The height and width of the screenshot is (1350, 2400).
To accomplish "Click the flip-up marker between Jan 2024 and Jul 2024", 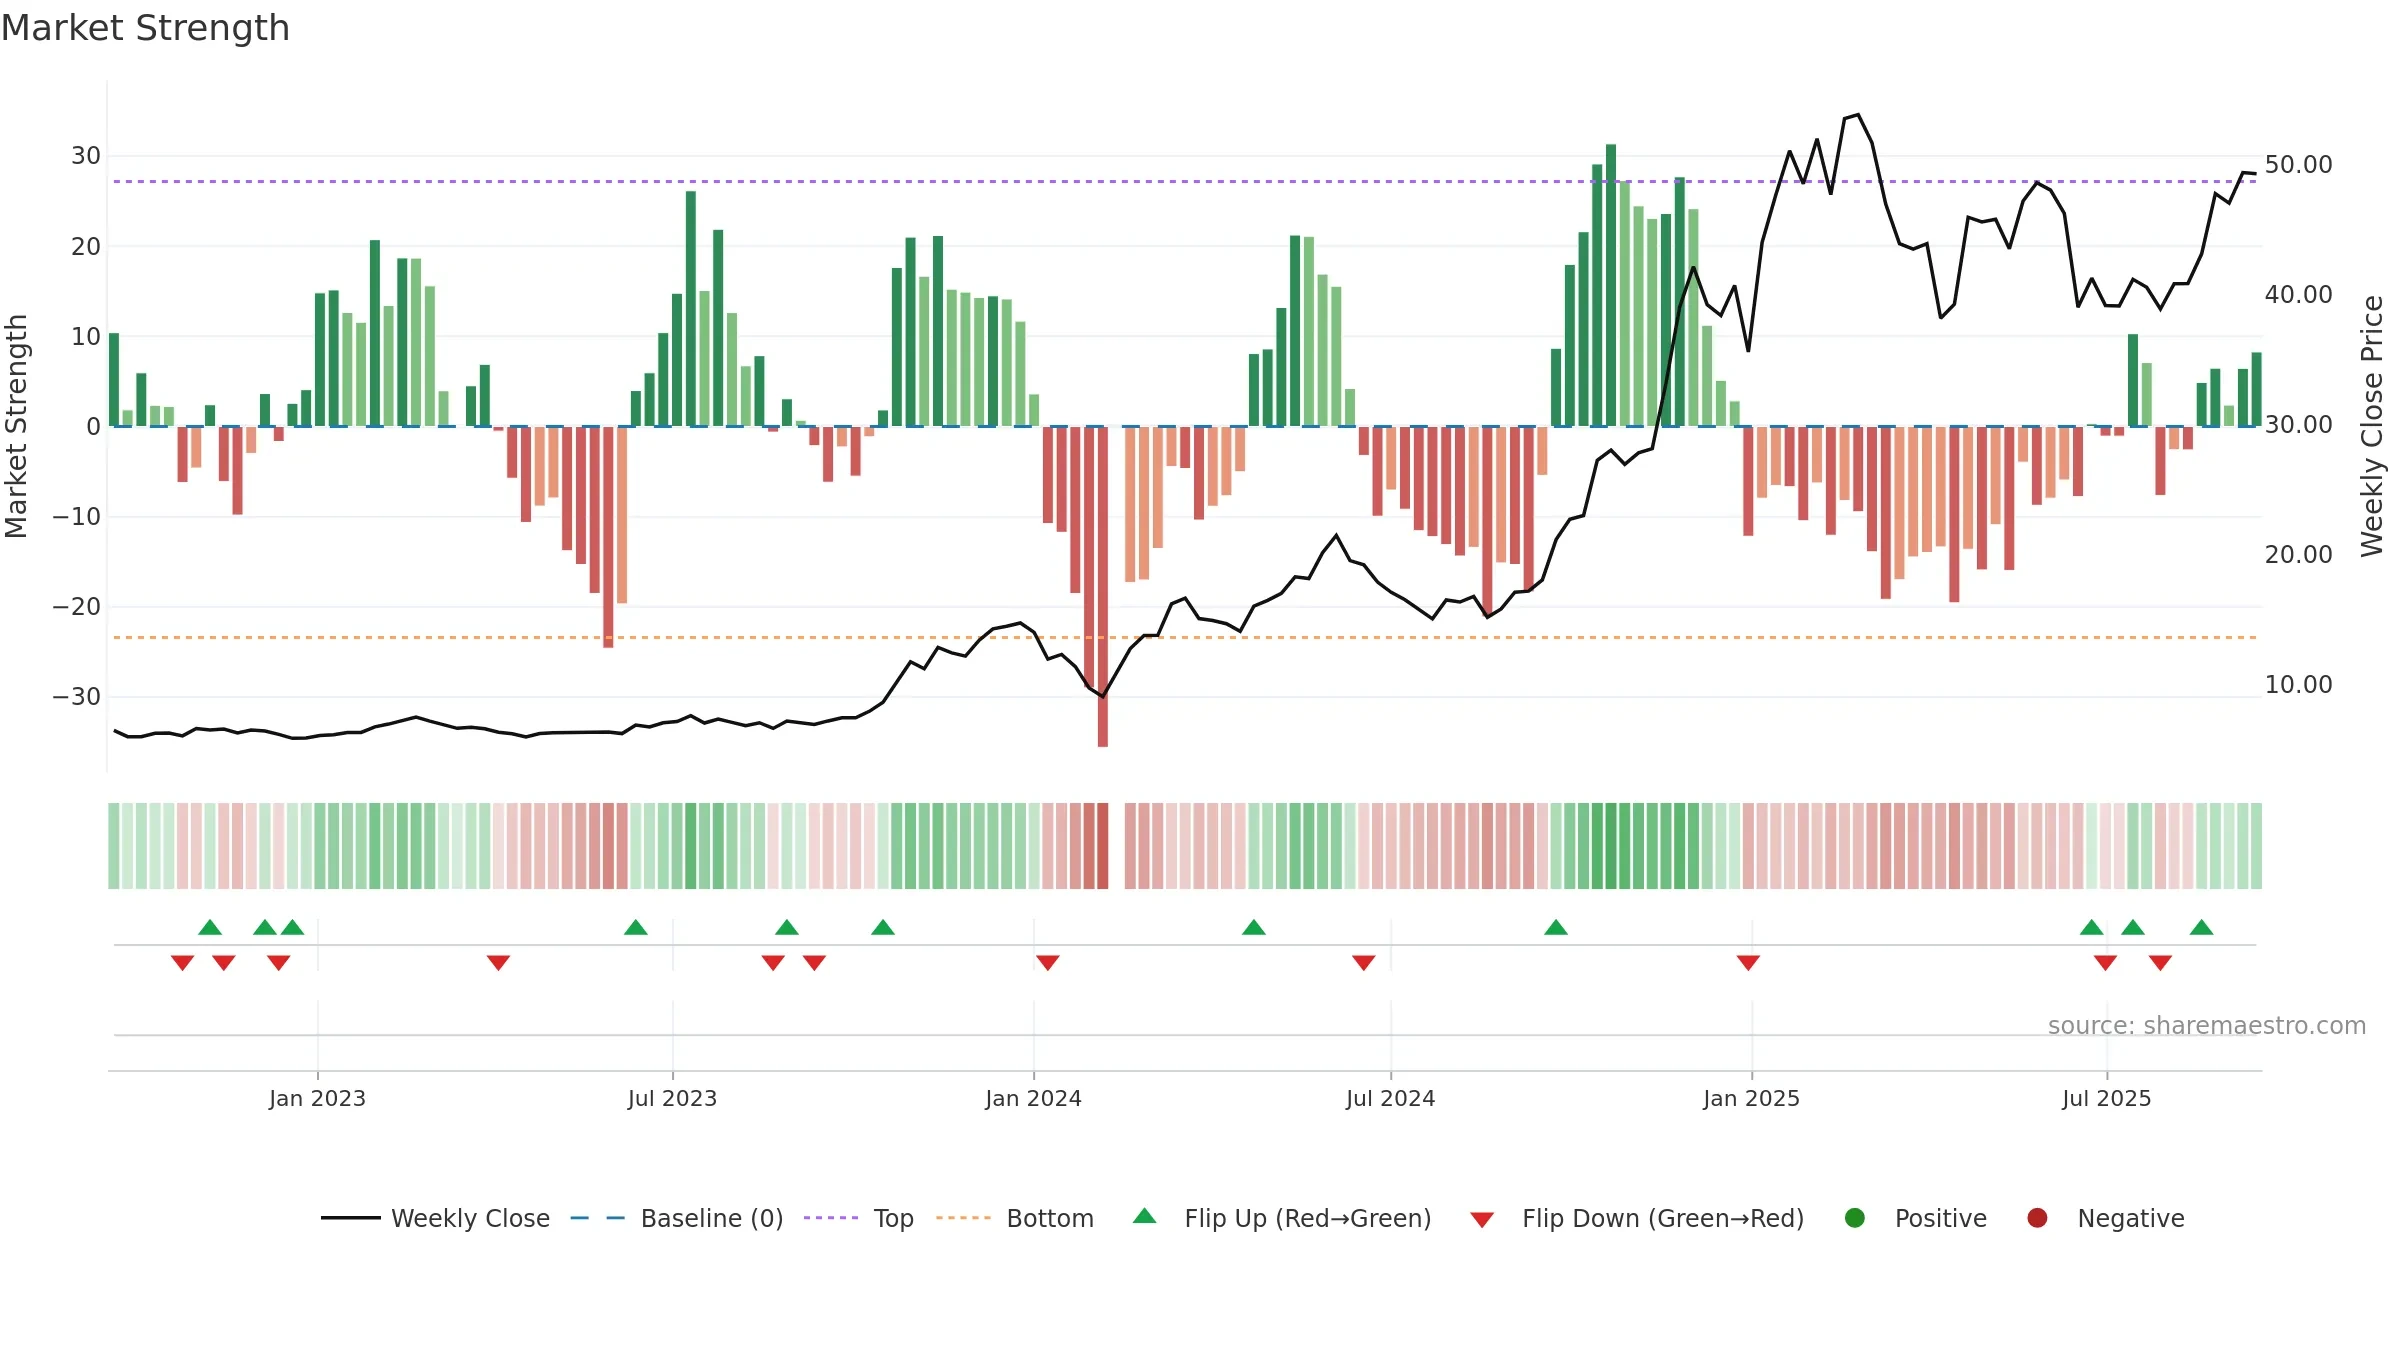I will tap(1254, 927).
